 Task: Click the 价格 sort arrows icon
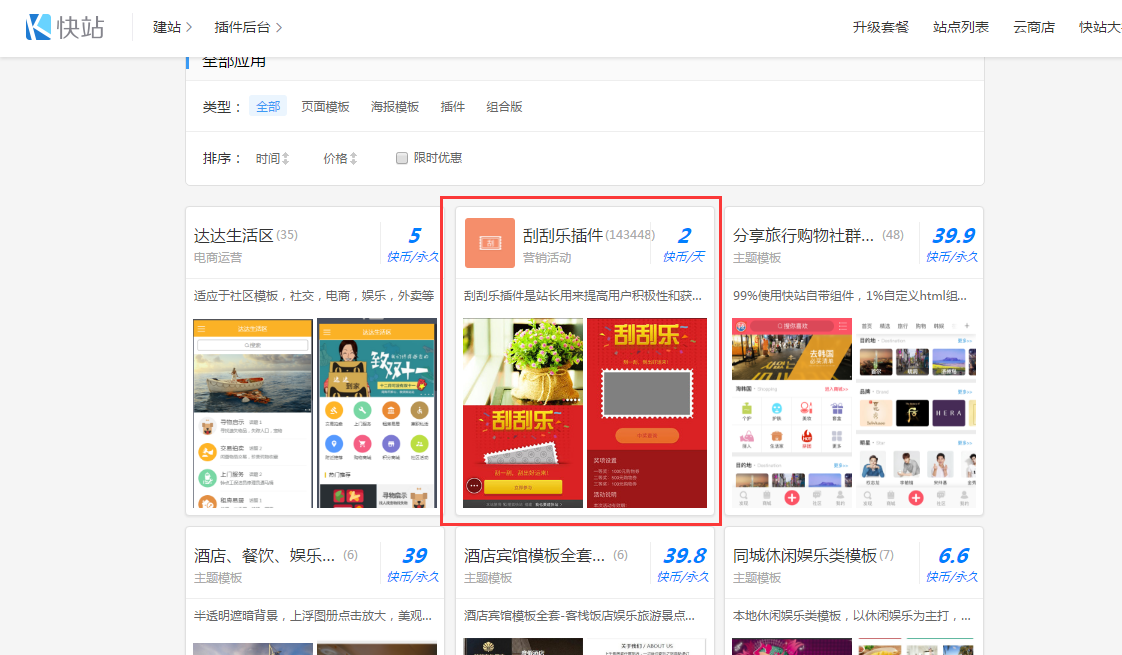coord(353,158)
